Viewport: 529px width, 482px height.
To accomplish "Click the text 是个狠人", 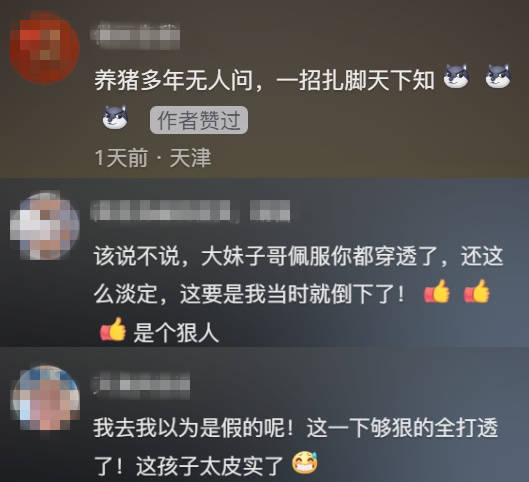I will click(176, 333).
